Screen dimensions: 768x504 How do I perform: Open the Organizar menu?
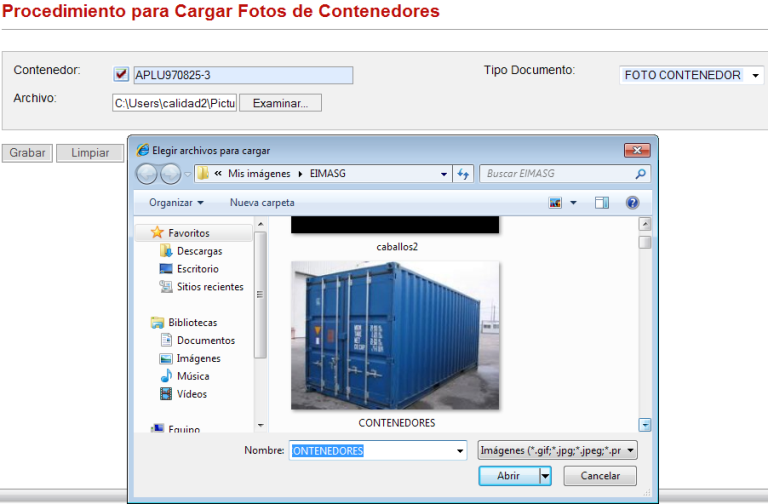pos(176,203)
